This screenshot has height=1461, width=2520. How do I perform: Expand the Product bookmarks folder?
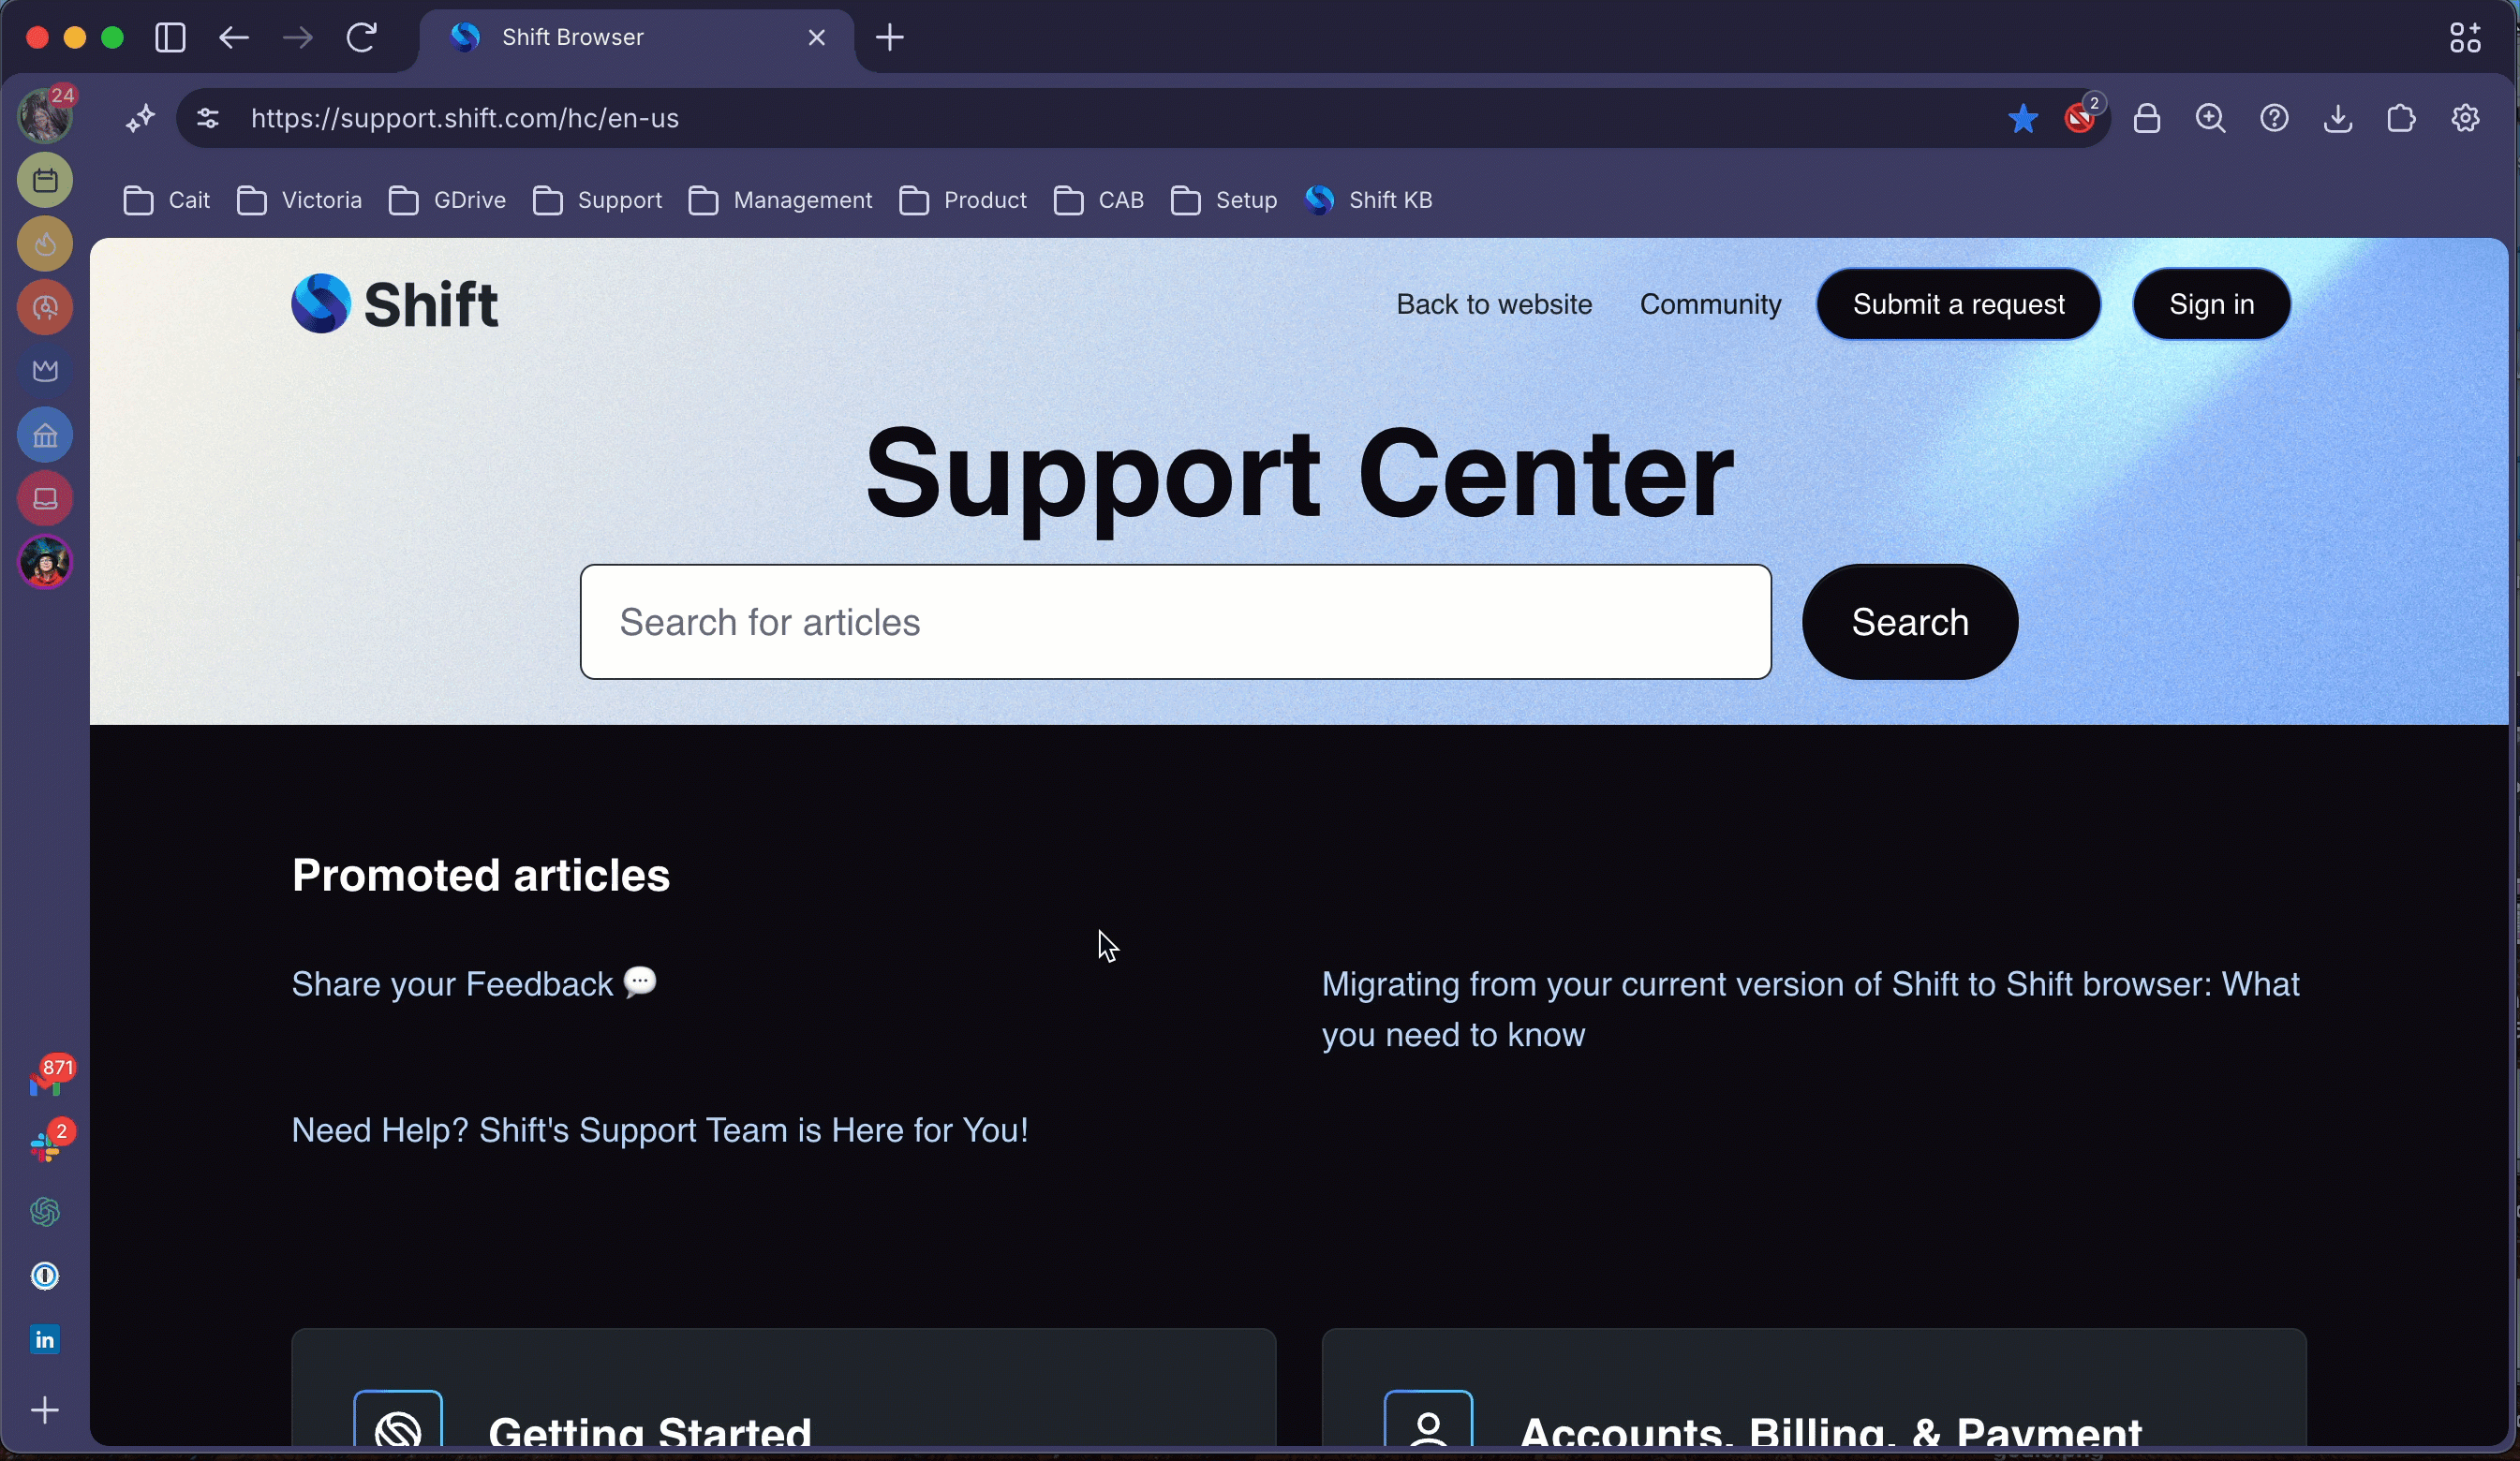[962, 201]
